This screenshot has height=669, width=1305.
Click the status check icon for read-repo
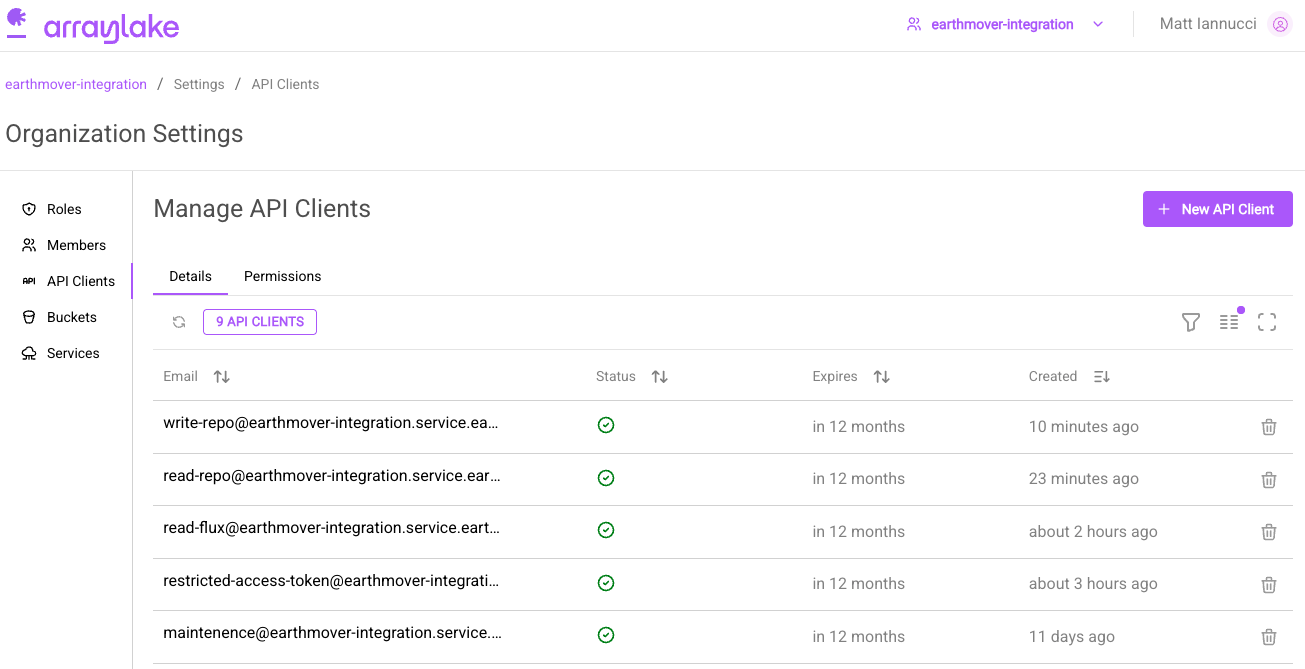click(605, 478)
